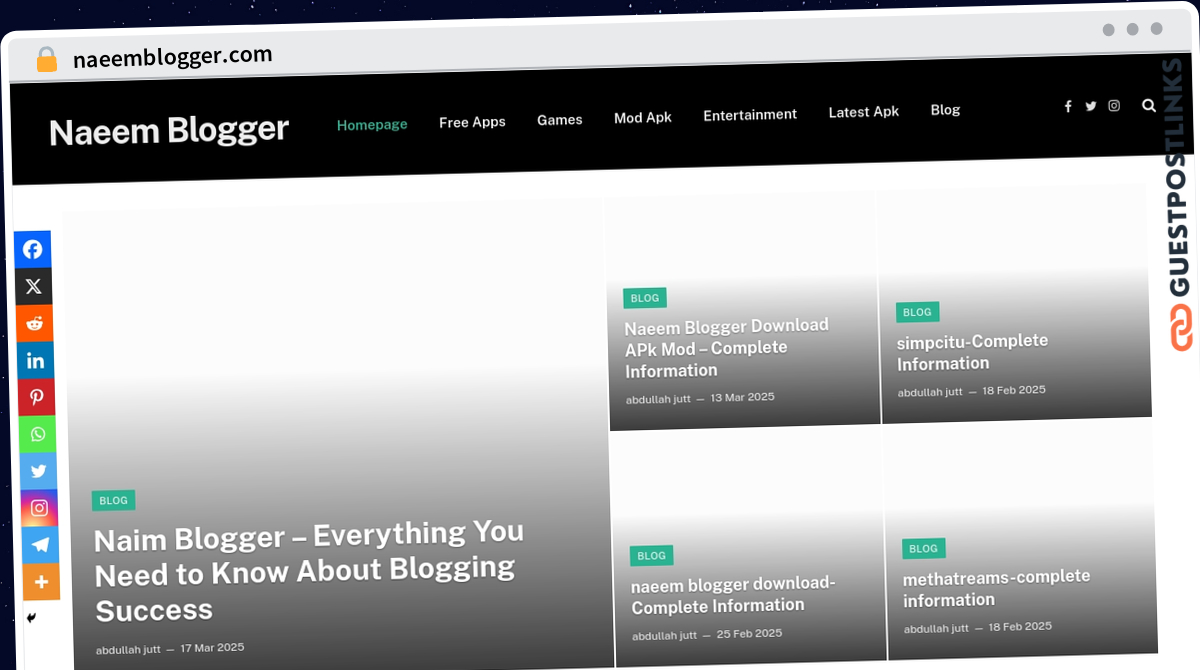Click author abdullah jutt on methatreams post
This screenshot has width=1200, height=670.
[936, 629]
